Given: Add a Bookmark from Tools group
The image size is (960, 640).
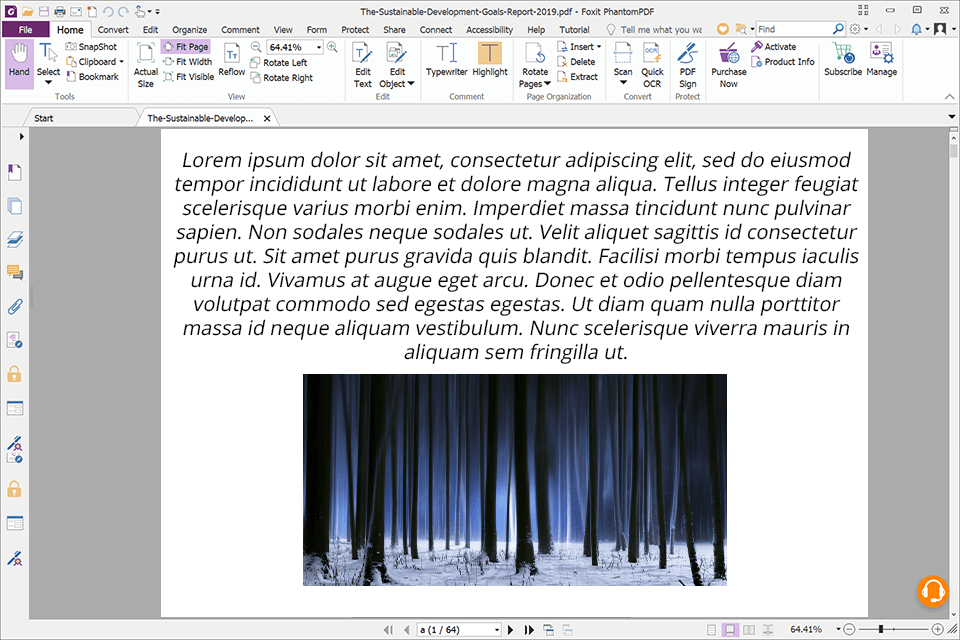Looking at the screenshot, I should click(92, 77).
